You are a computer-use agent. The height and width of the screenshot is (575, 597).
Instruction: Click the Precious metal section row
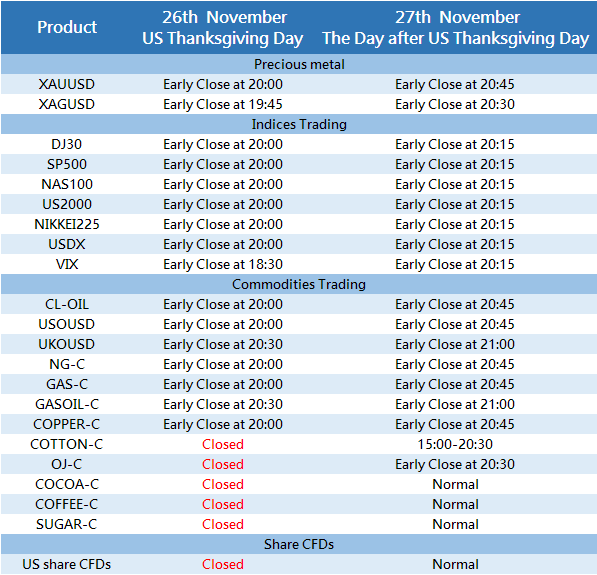(299, 64)
